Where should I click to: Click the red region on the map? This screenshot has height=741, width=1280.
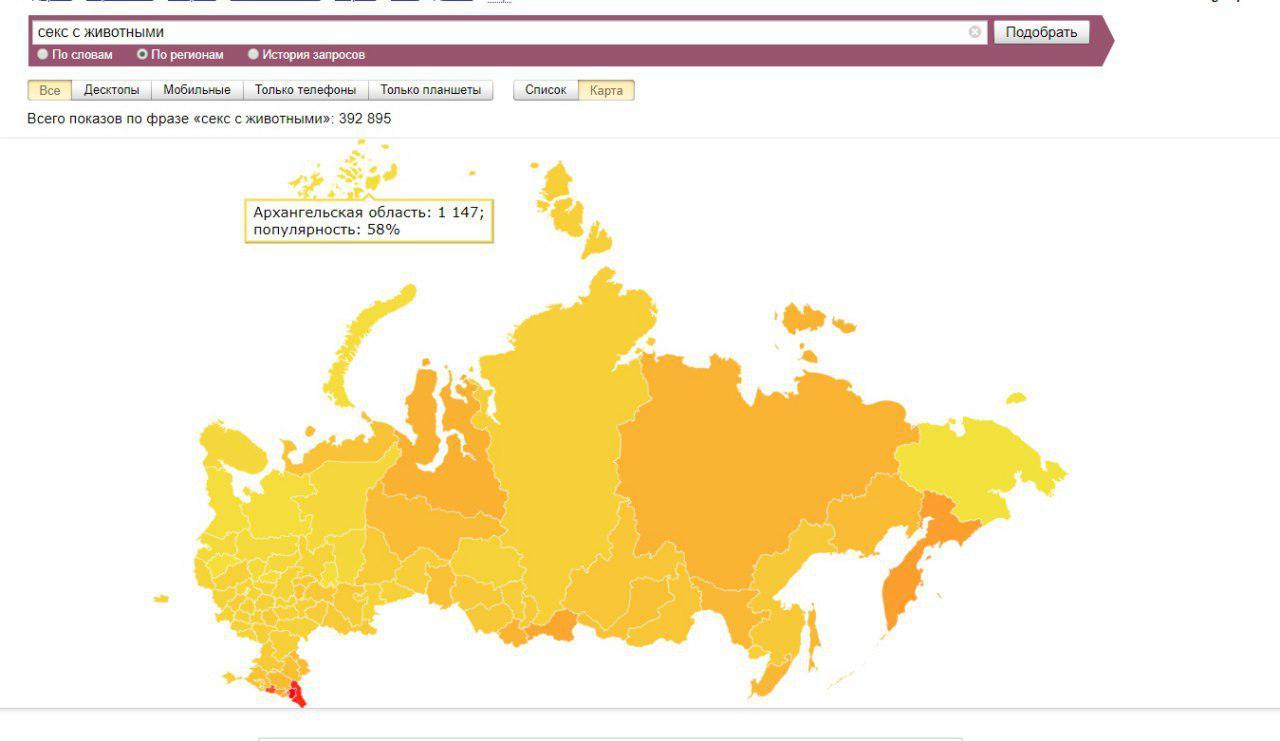point(295,693)
